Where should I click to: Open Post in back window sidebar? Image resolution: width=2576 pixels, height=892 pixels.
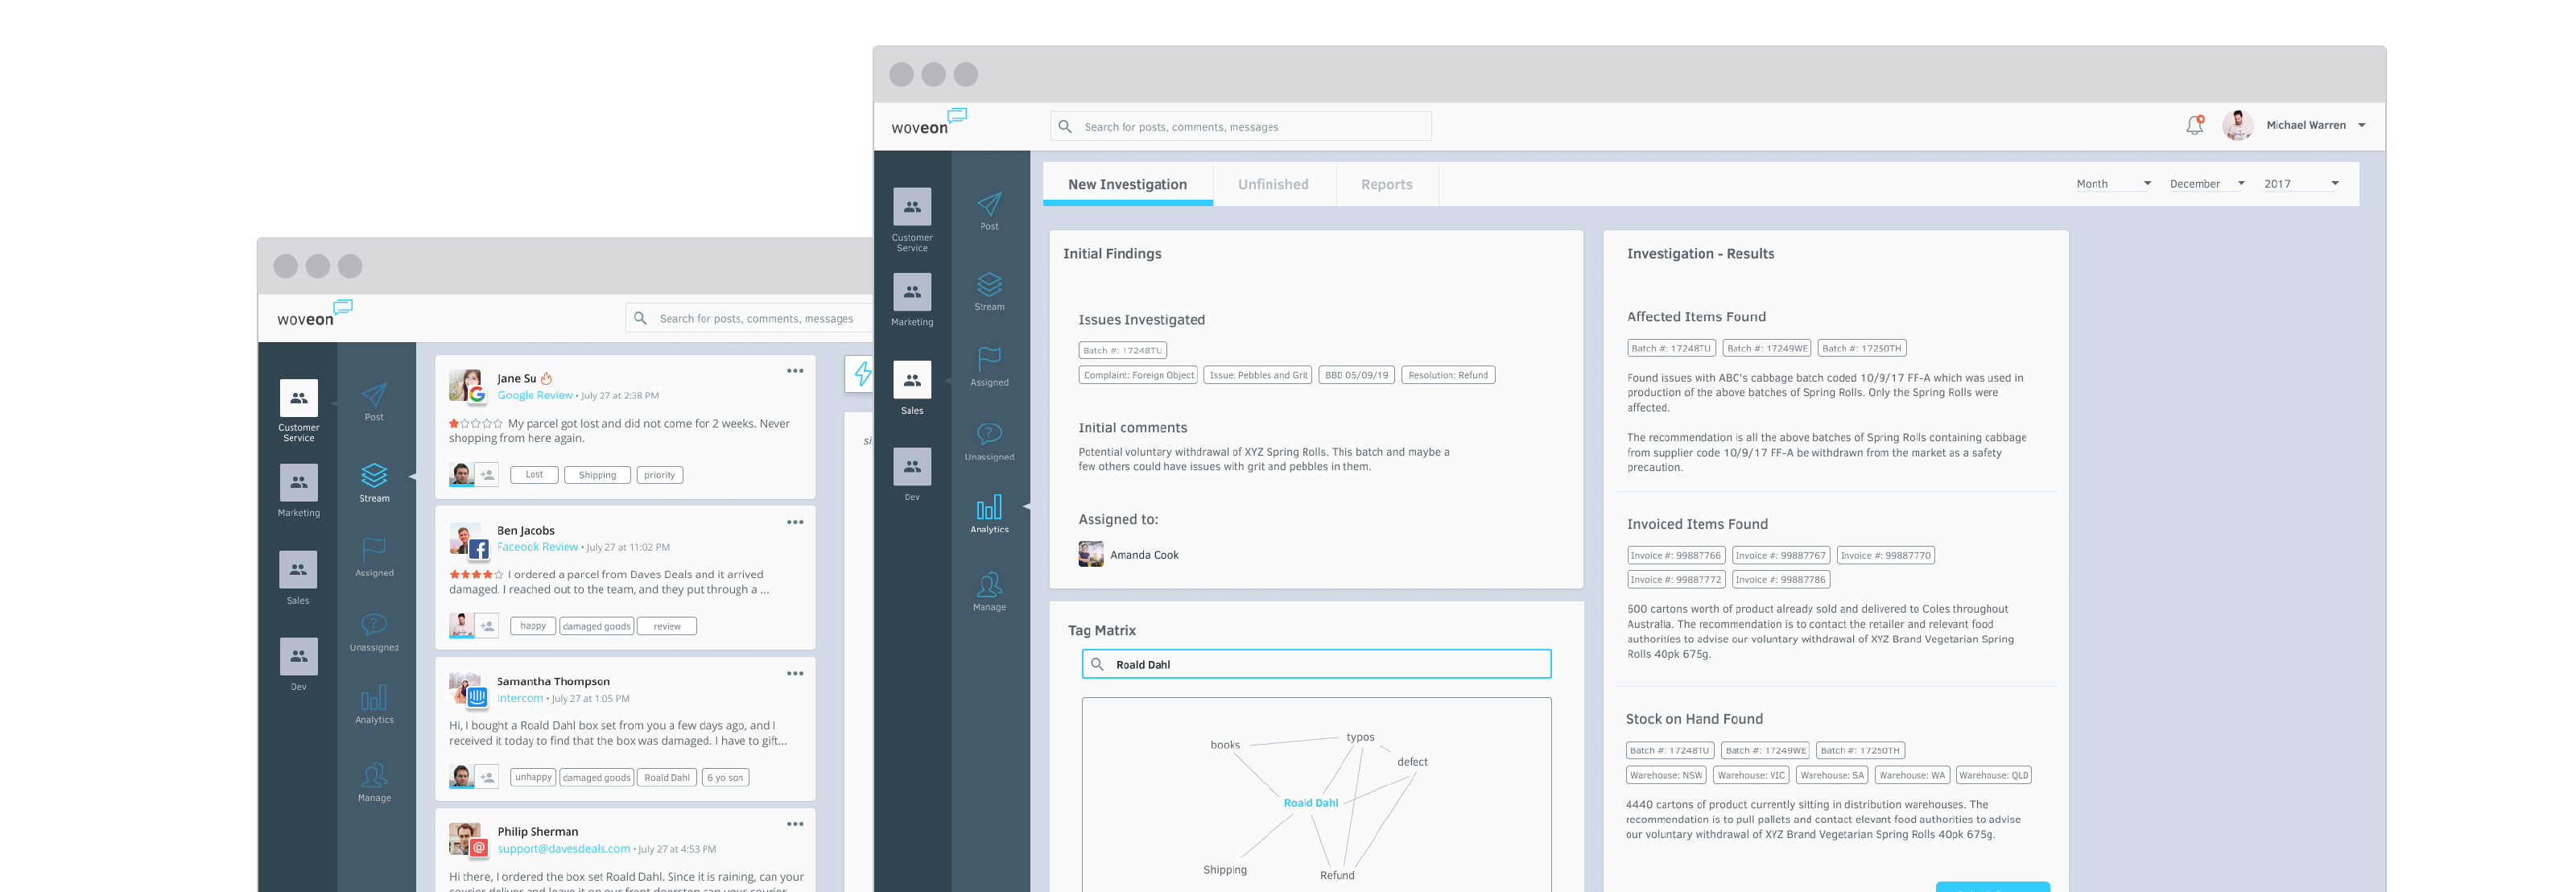(x=374, y=402)
